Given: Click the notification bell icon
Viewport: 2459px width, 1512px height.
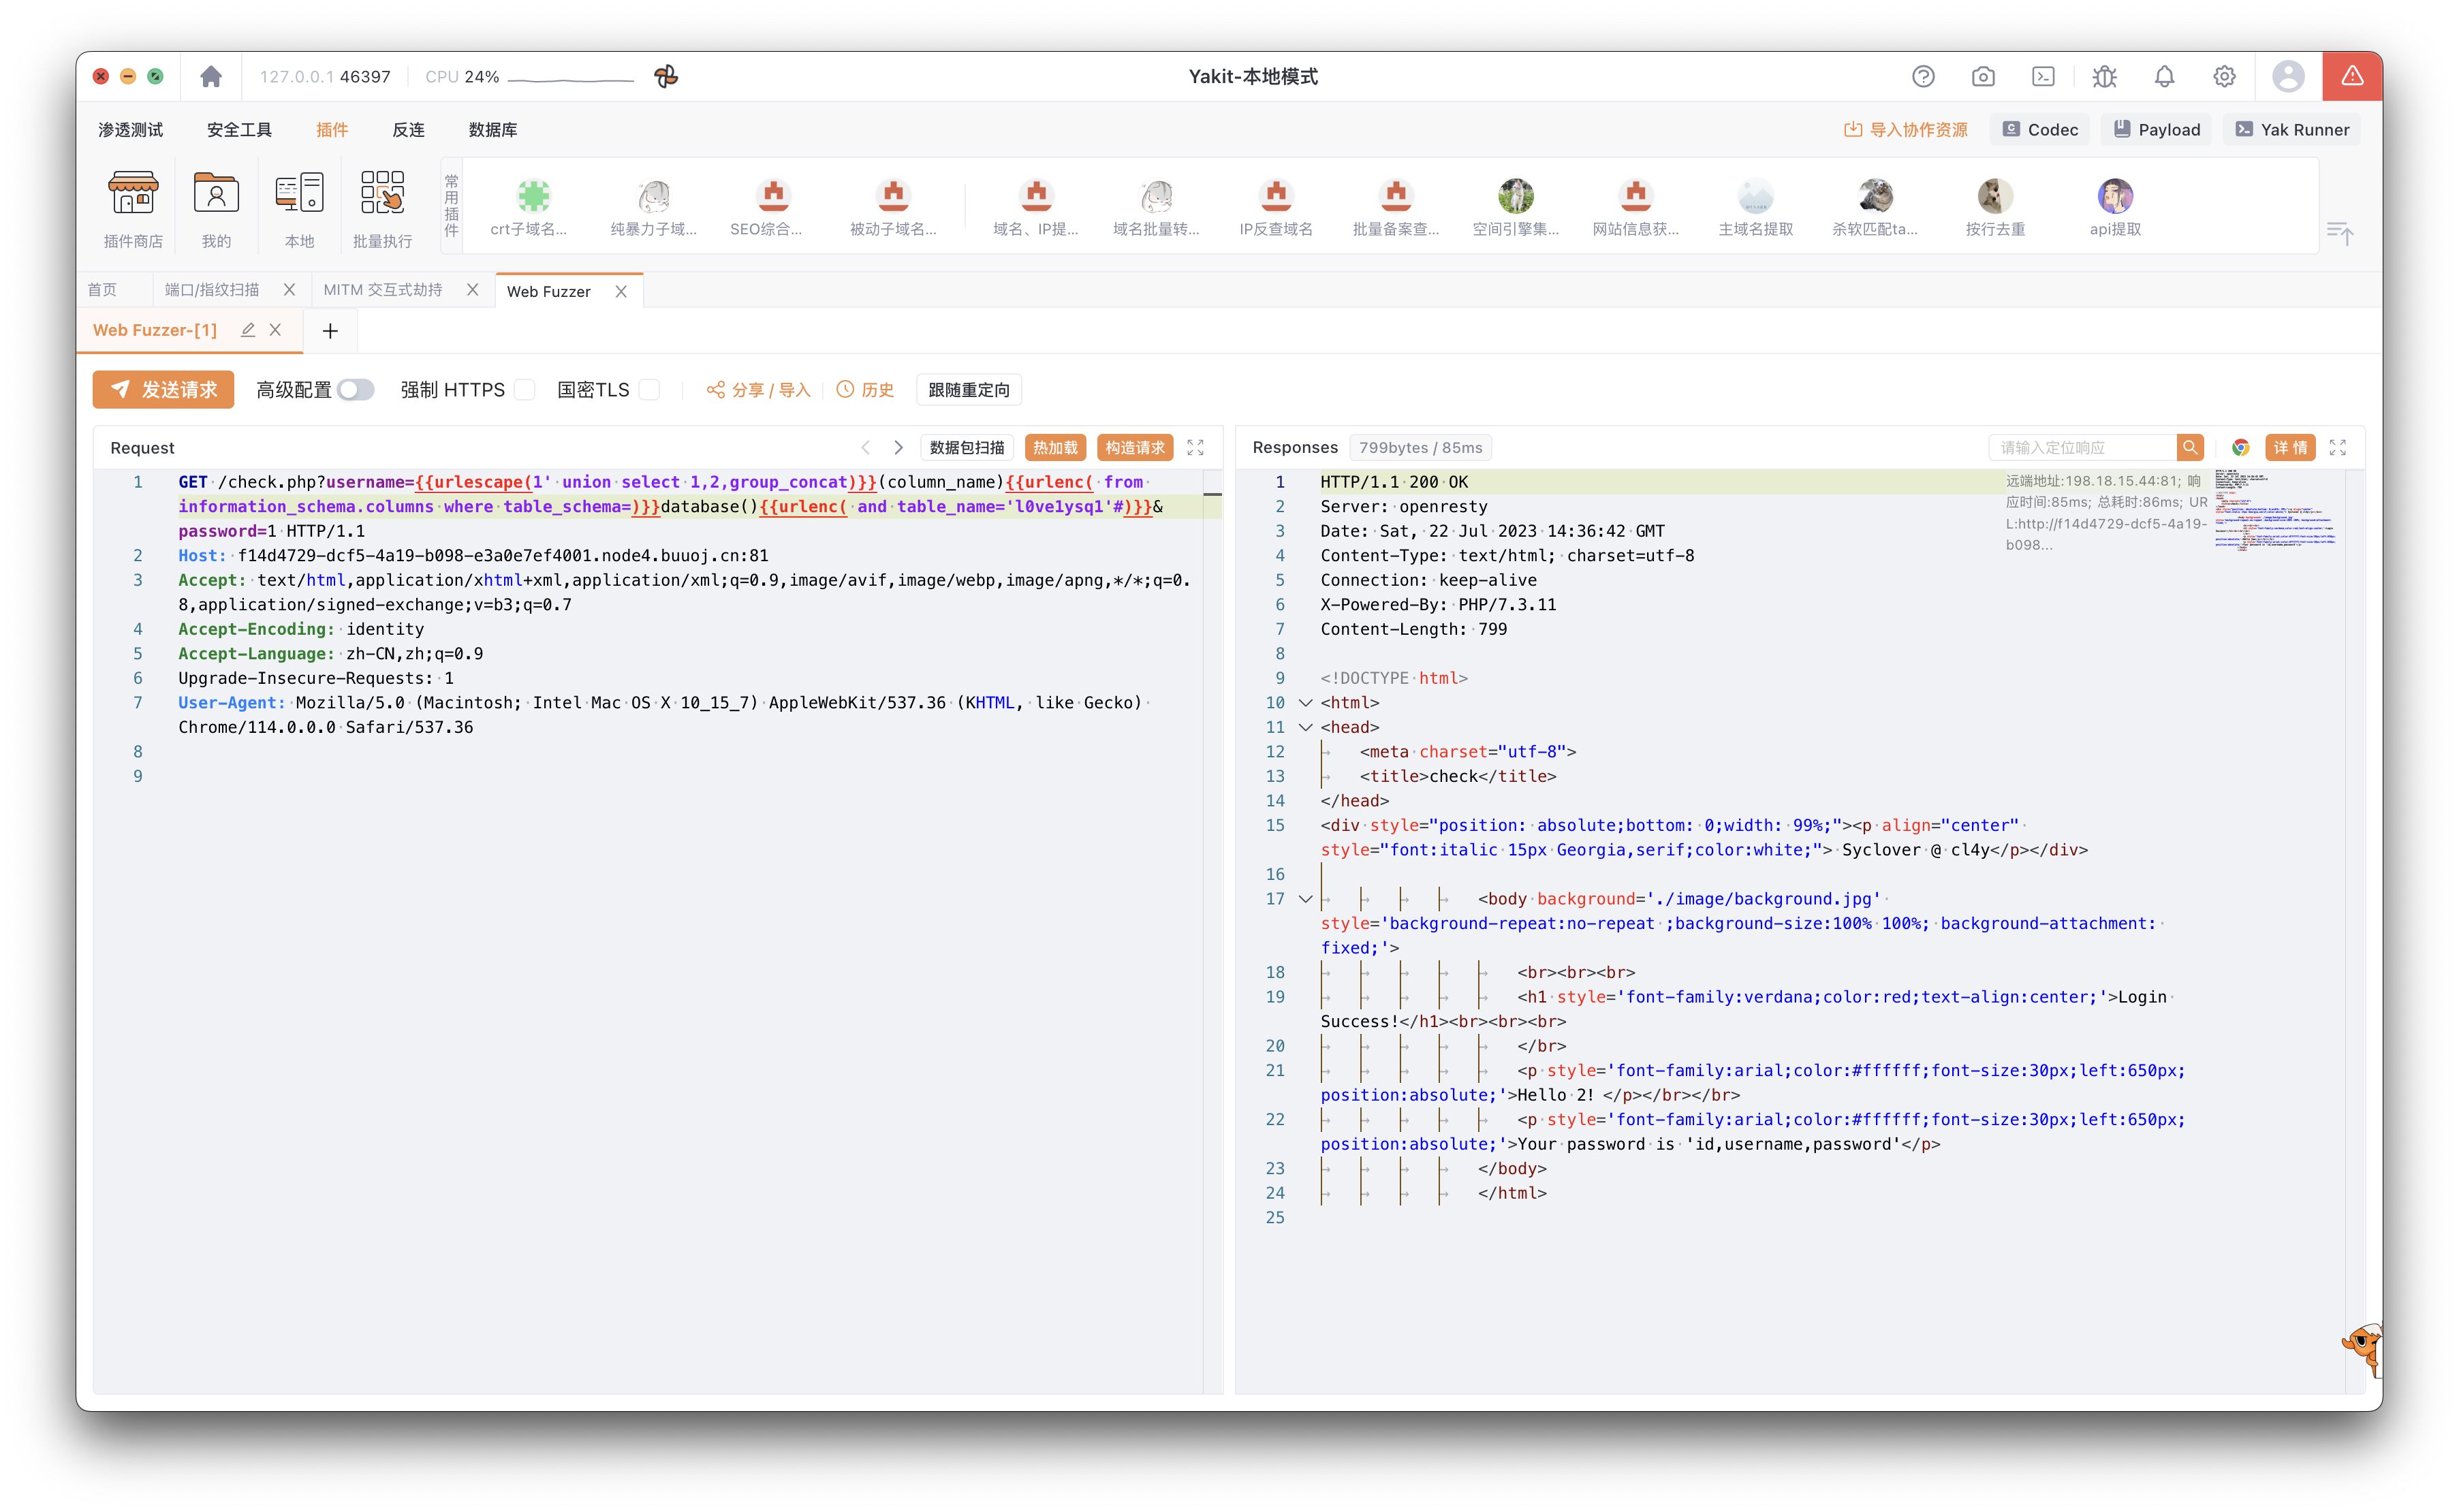Looking at the screenshot, I should 2164,77.
